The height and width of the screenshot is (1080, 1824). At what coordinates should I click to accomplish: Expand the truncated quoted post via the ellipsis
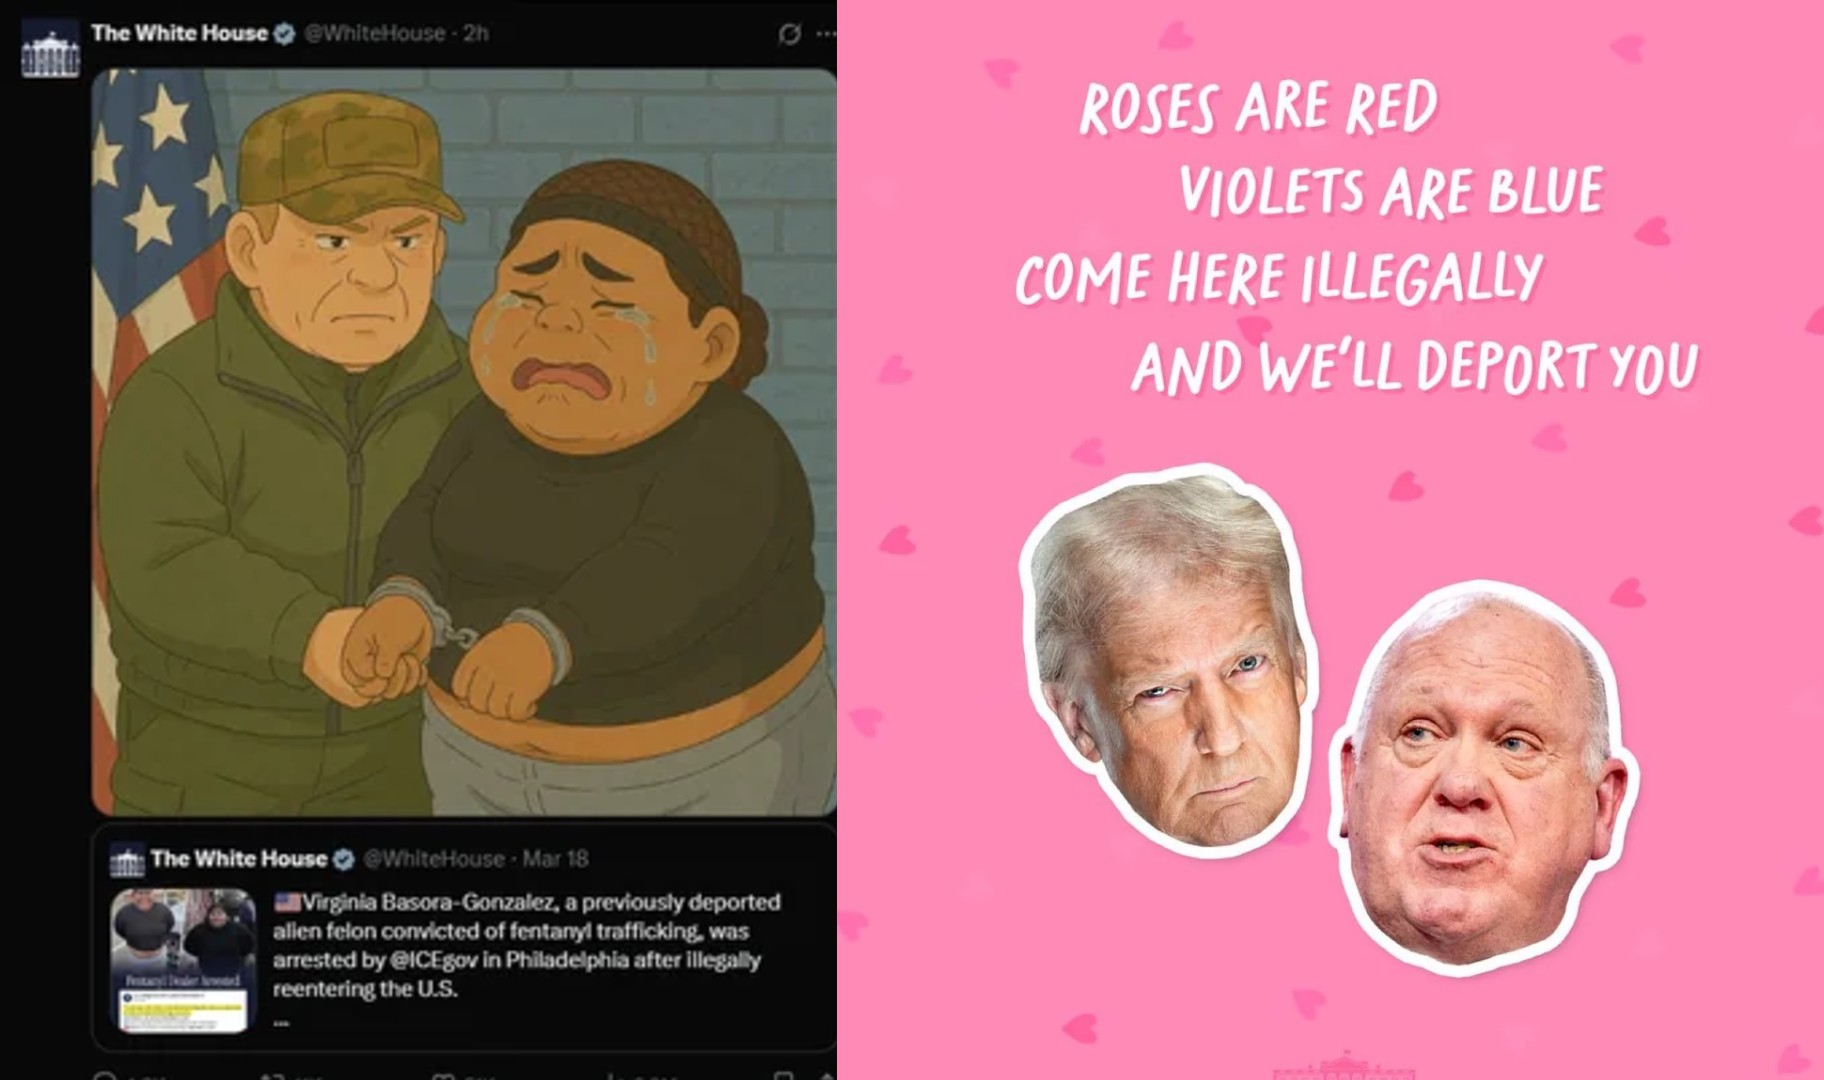[281, 1021]
